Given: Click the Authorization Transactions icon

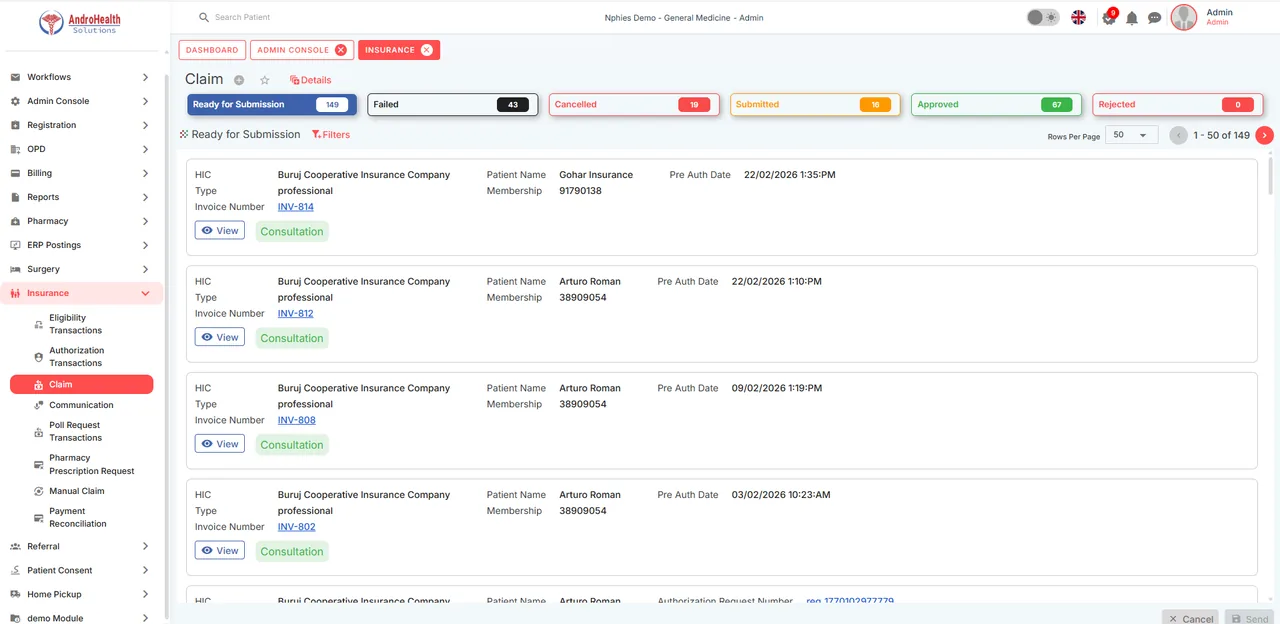Looking at the screenshot, I should click(38, 357).
